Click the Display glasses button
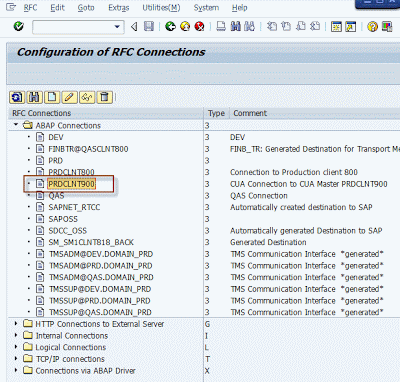The width and height of the screenshot is (400, 382). (87, 97)
